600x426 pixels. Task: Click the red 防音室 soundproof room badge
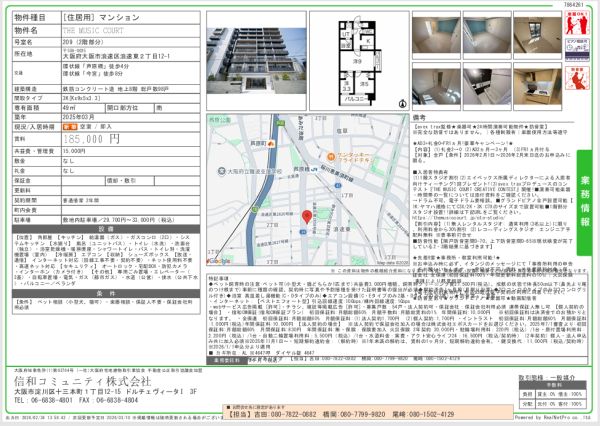point(577,78)
